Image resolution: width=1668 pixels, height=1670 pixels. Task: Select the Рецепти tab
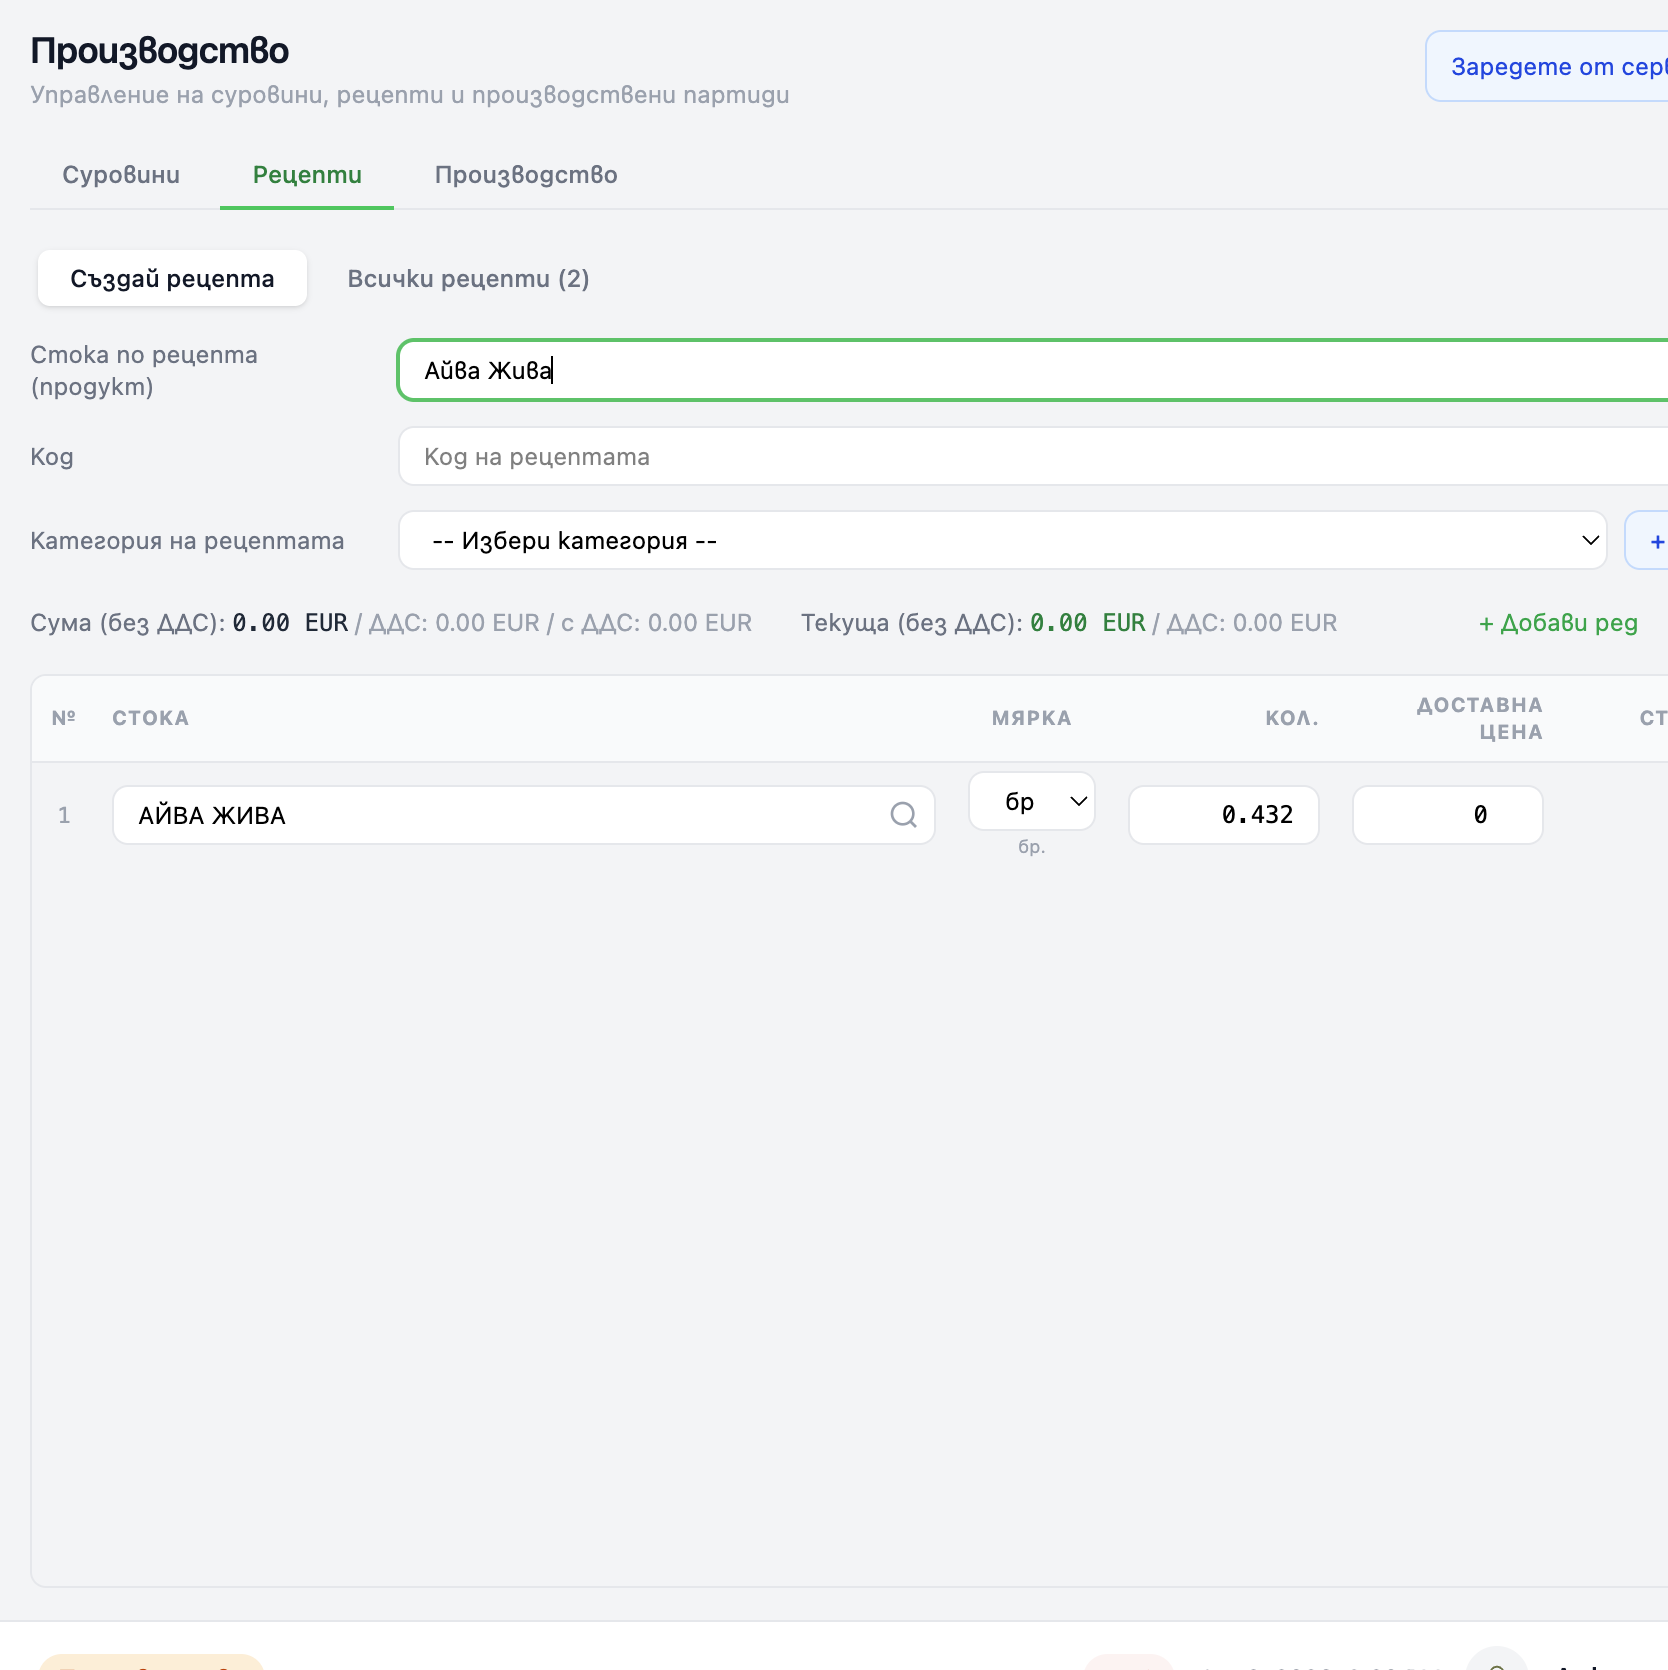[307, 175]
